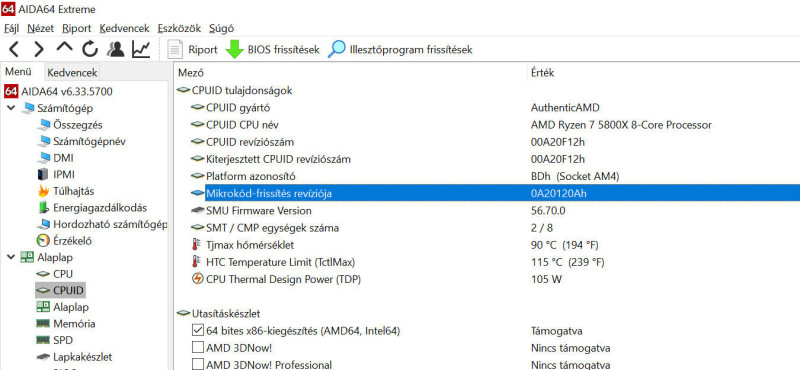
Task: Collapse the Számítógép tree node
Action: (11, 108)
